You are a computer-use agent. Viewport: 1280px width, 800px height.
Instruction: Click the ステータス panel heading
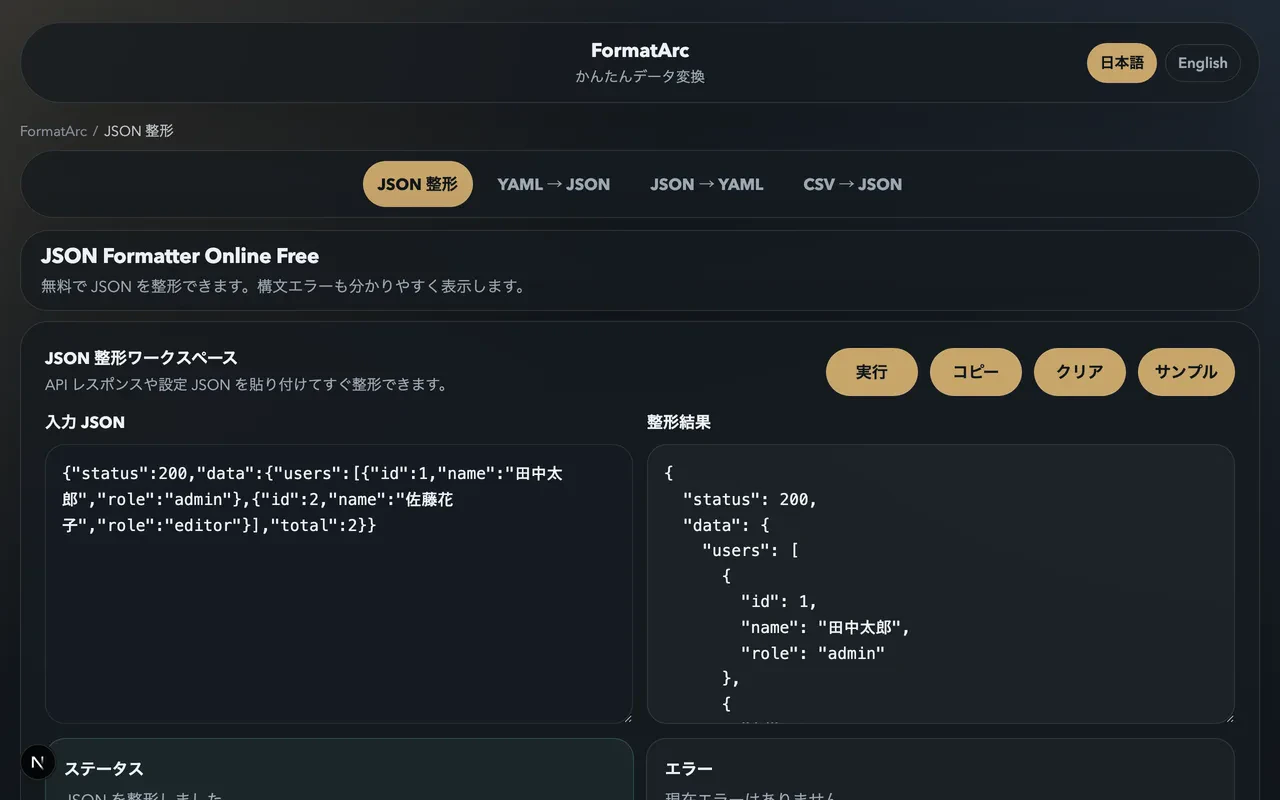point(104,769)
